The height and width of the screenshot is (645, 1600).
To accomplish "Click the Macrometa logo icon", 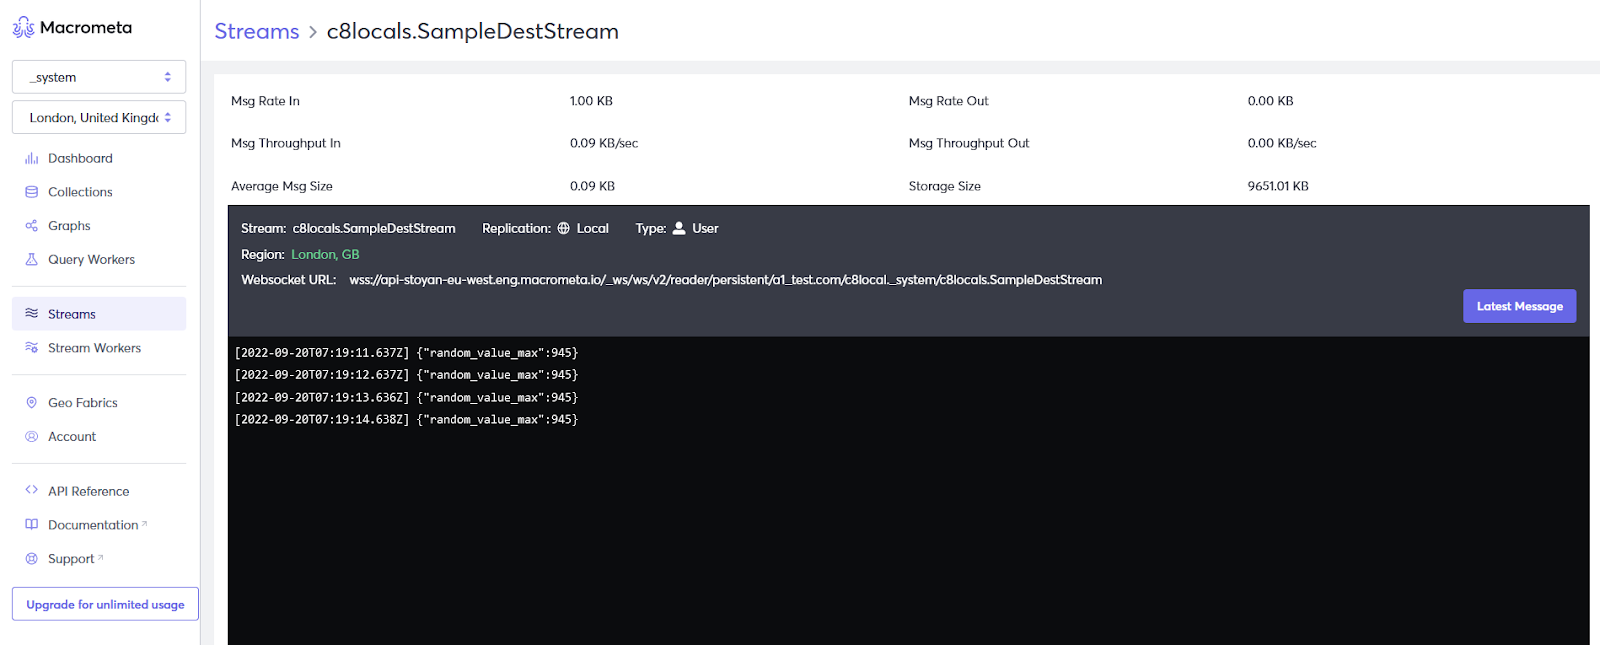I will coord(23,28).
